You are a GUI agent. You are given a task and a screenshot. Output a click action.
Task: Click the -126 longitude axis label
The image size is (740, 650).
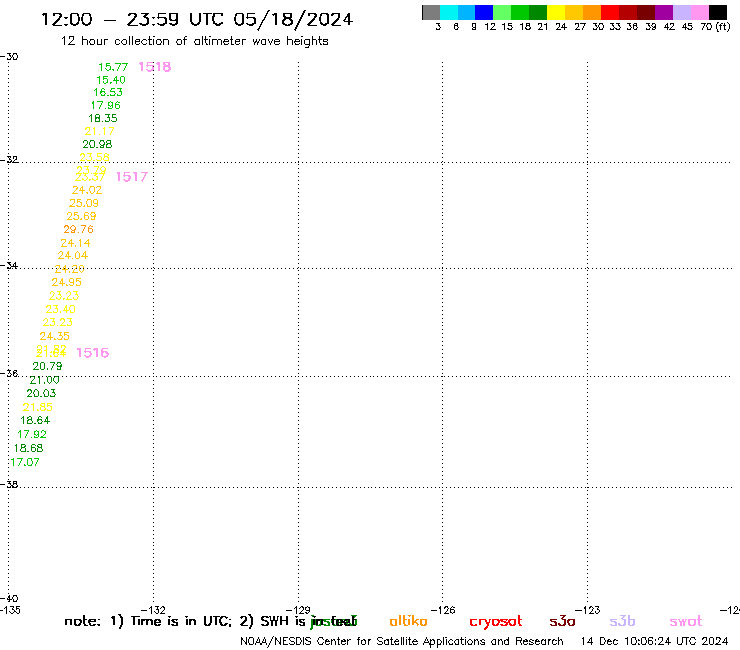tap(443, 610)
